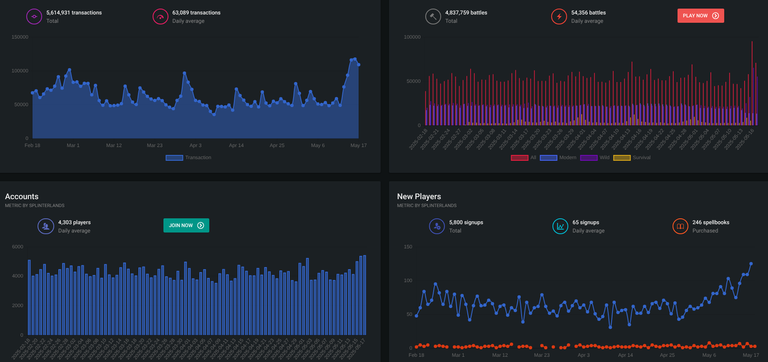Click the total signups user icon

(437, 226)
